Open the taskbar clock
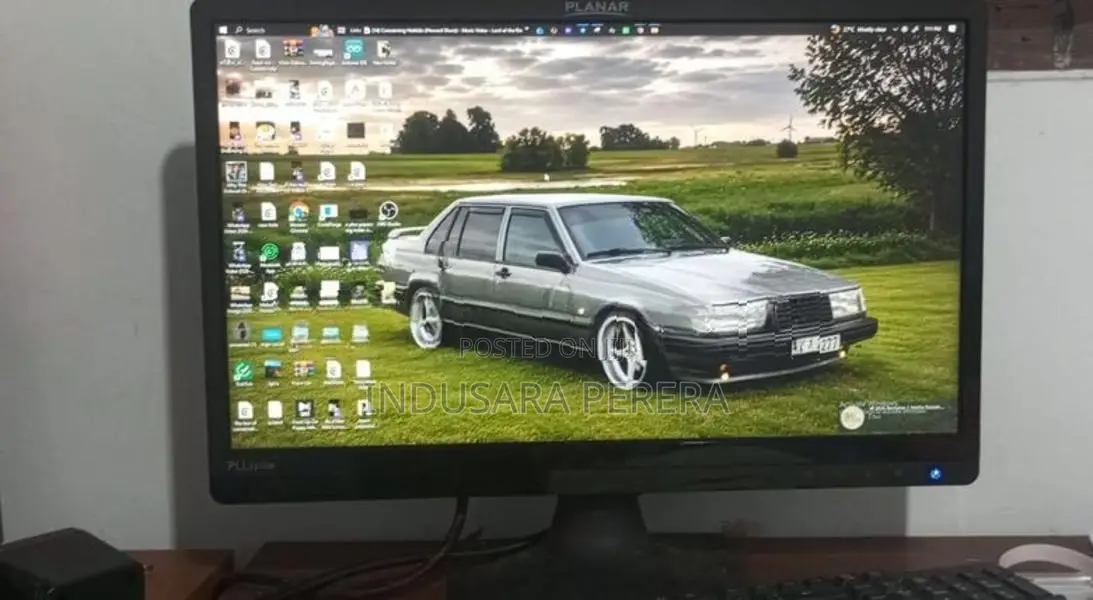This screenshot has height=600, width=1093. [932, 29]
